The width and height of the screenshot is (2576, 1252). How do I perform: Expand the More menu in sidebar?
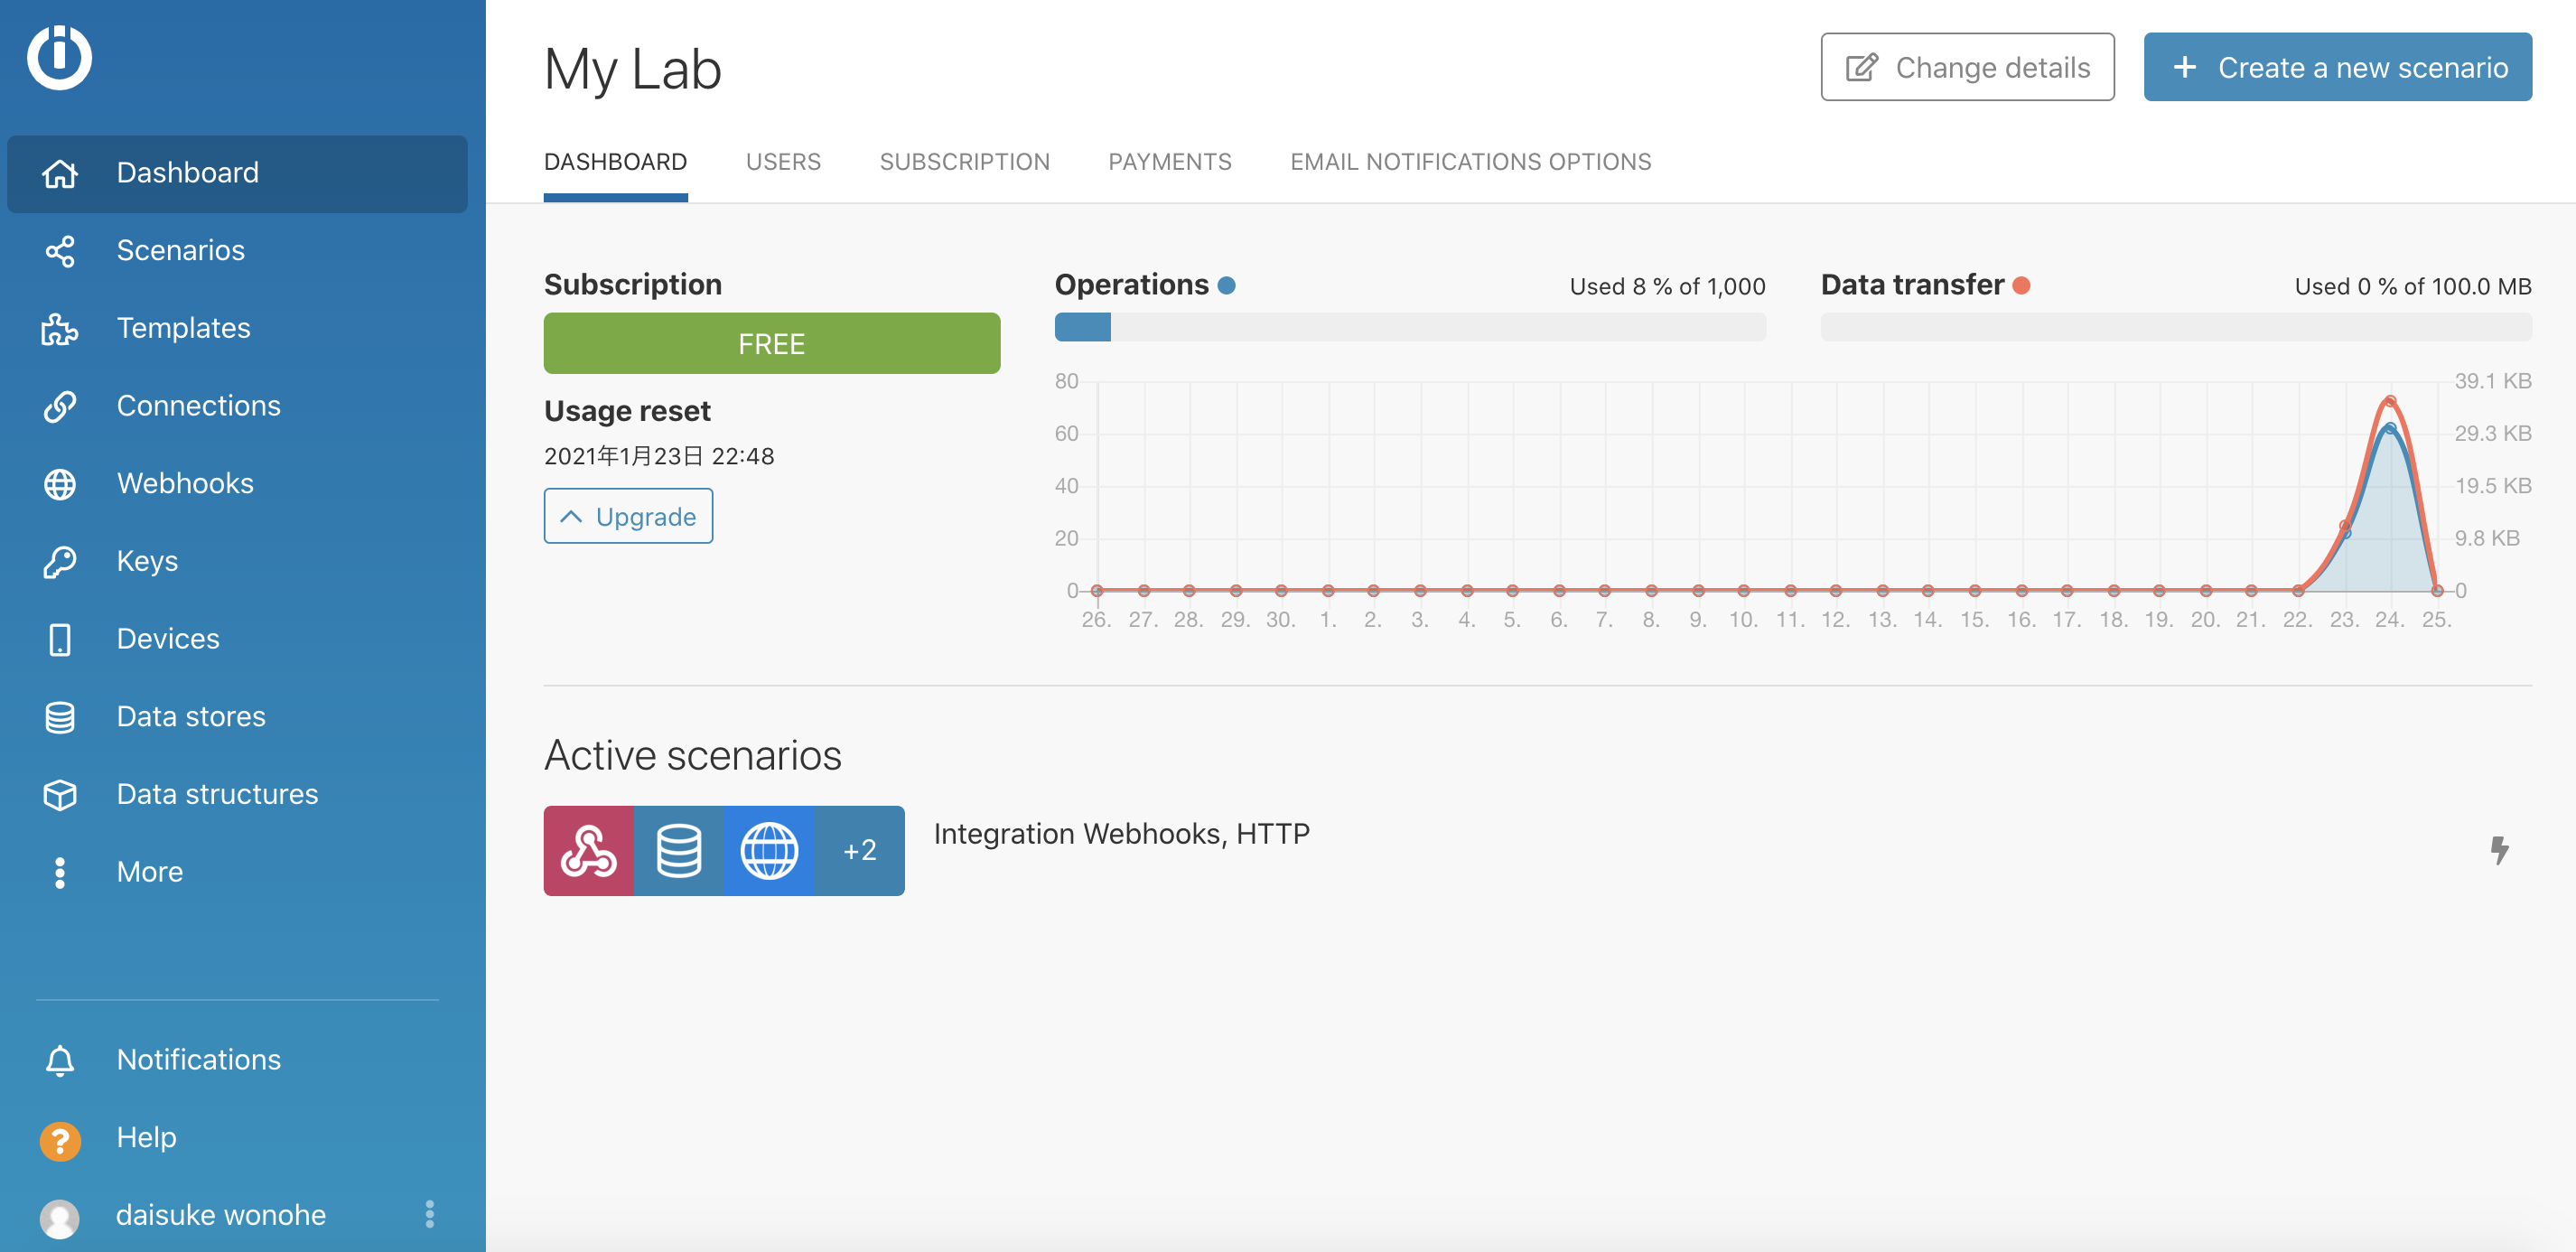(x=149, y=871)
